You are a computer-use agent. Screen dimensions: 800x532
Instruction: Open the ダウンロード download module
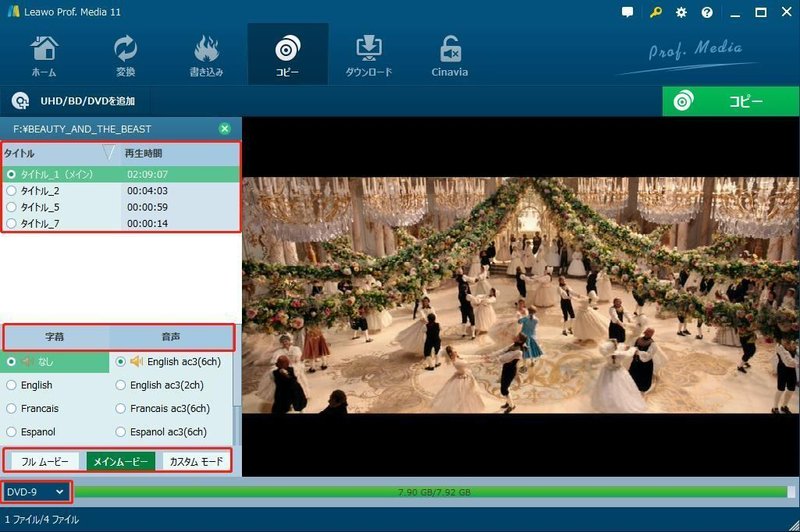[x=368, y=56]
